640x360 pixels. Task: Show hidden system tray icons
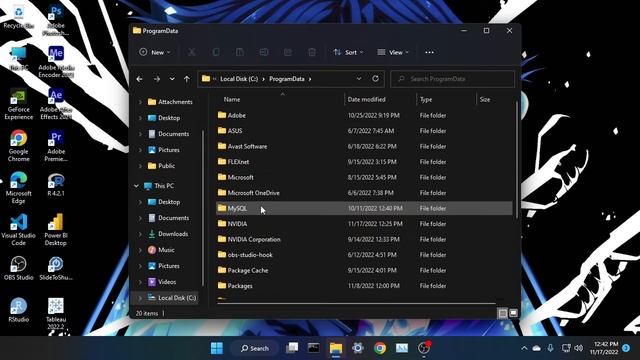pyautogui.click(x=524, y=348)
